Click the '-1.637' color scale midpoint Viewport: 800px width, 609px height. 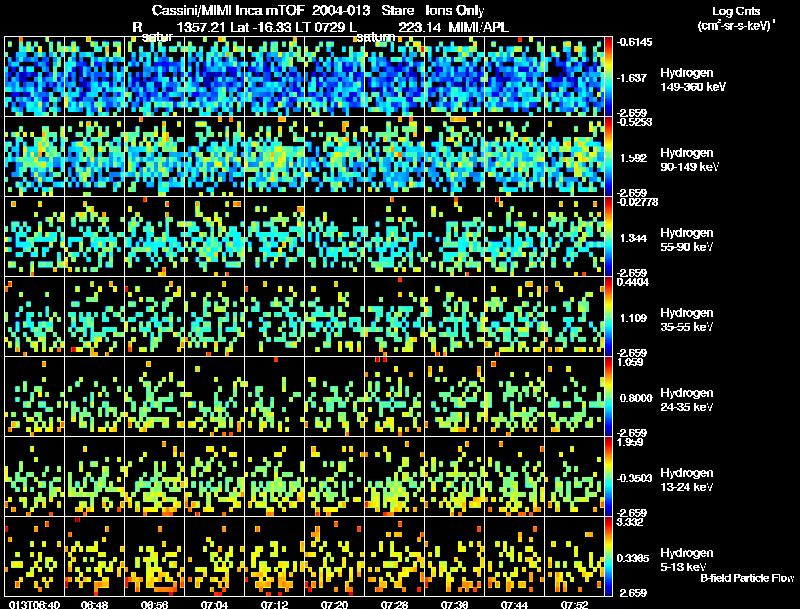(632, 78)
